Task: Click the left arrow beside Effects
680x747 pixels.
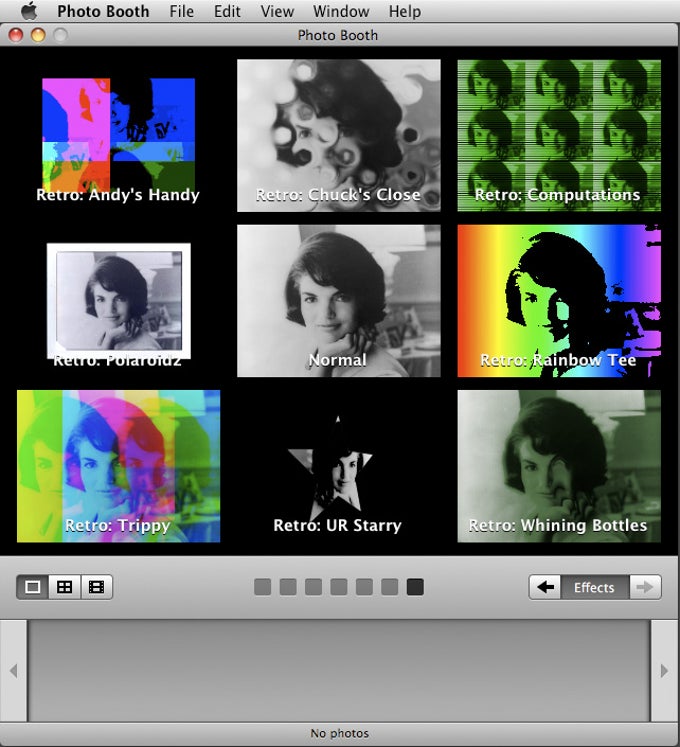Action: [545, 587]
